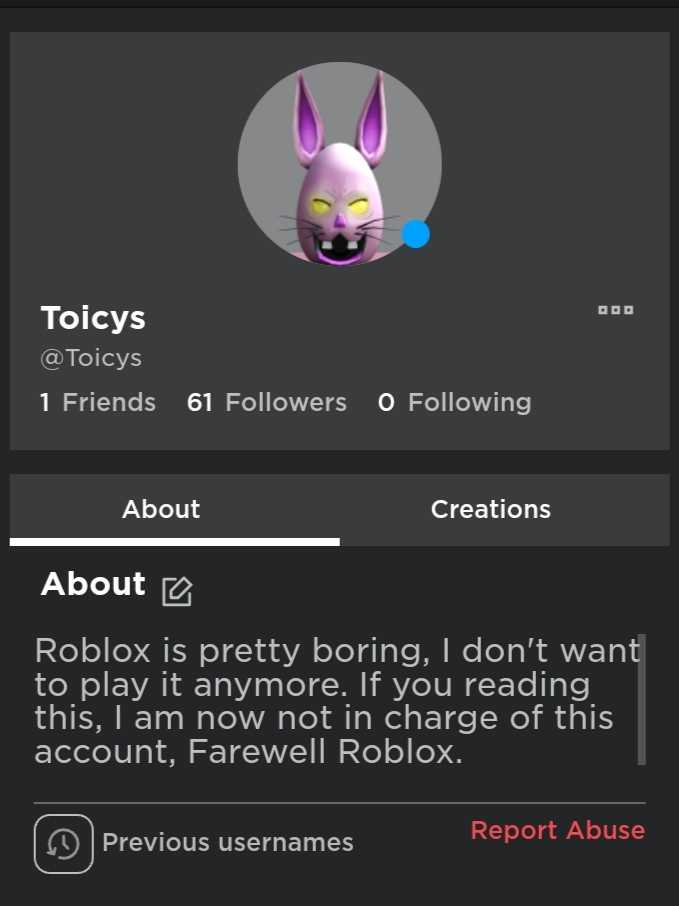Image resolution: width=679 pixels, height=906 pixels.
Task: View the 61 Followers list
Action: (x=266, y=402)
